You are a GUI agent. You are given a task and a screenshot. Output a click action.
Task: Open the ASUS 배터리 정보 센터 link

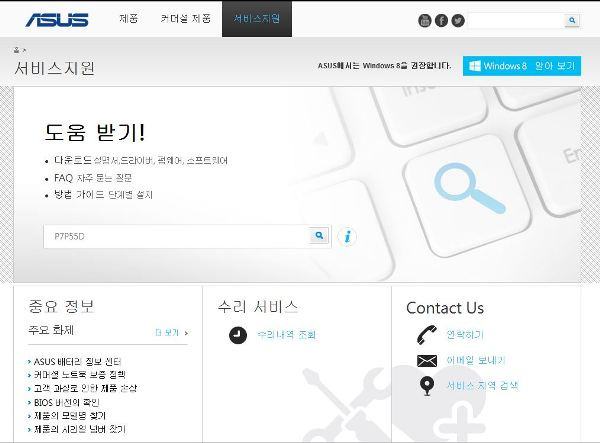pos(75,362)
